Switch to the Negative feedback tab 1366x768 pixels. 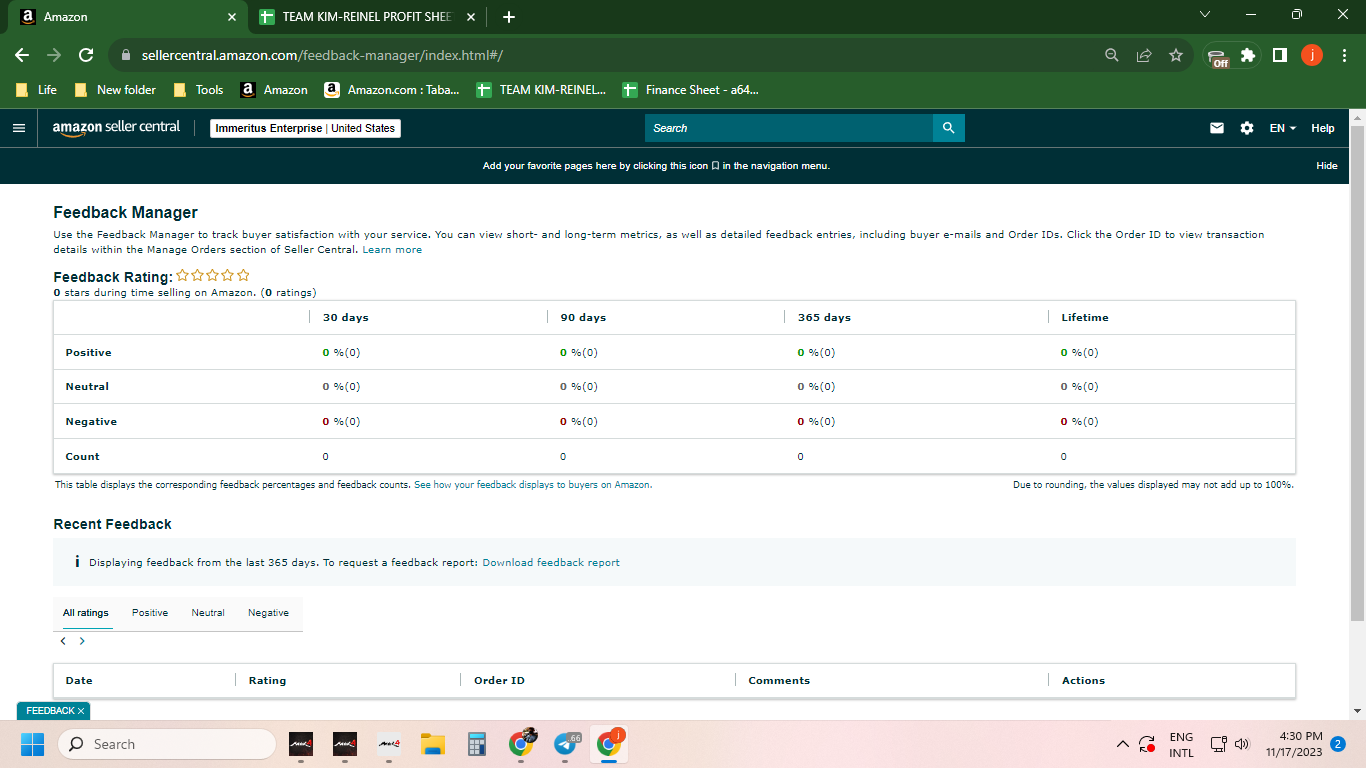click(268, 613)
